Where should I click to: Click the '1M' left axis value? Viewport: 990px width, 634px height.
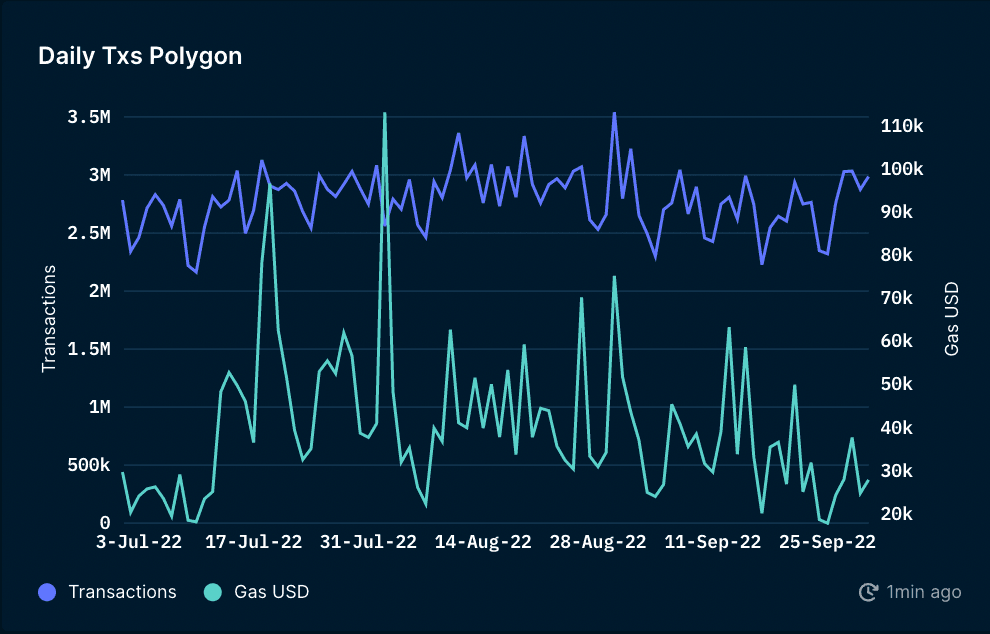[100, 407]
